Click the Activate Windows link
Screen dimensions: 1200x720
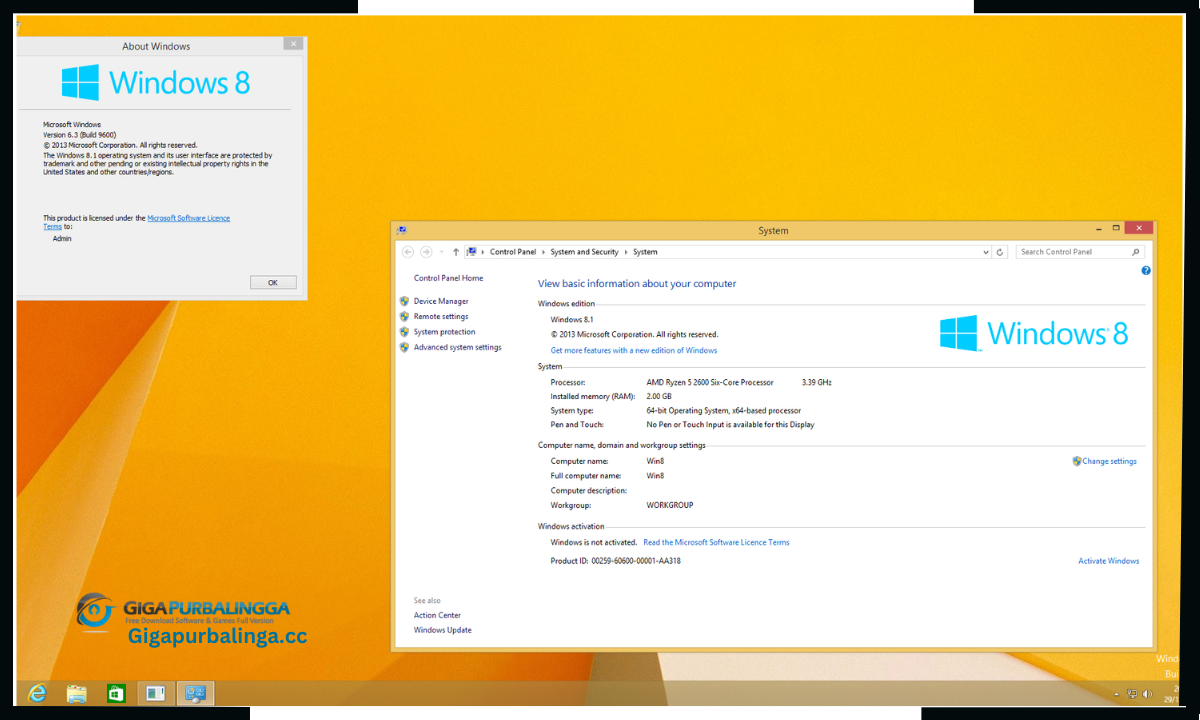1108,561
